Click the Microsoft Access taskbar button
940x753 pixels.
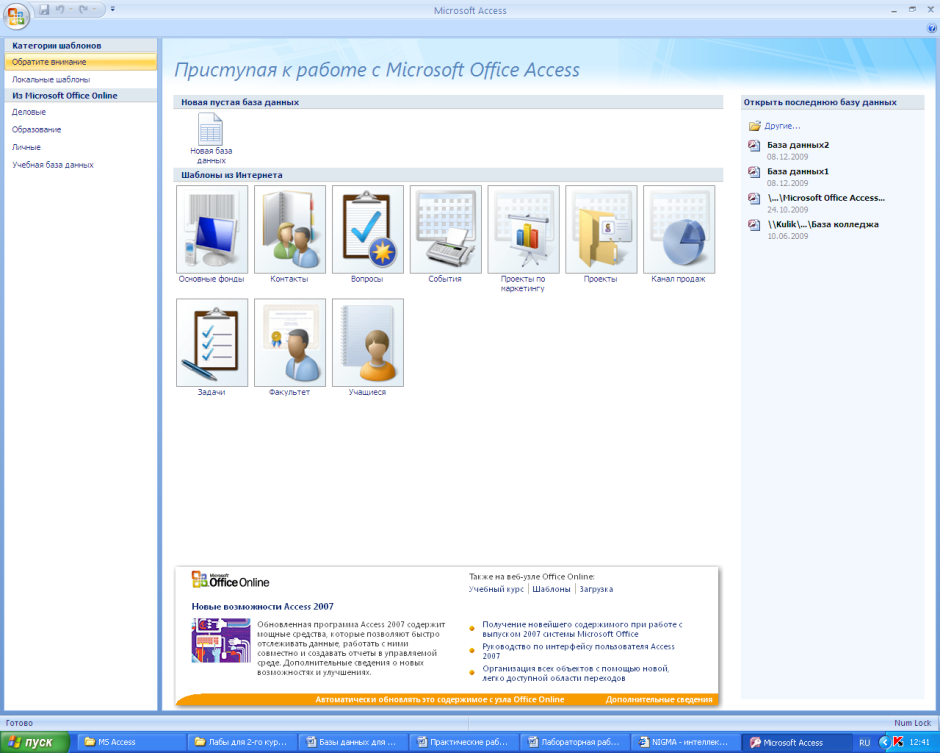click(797, 742)
